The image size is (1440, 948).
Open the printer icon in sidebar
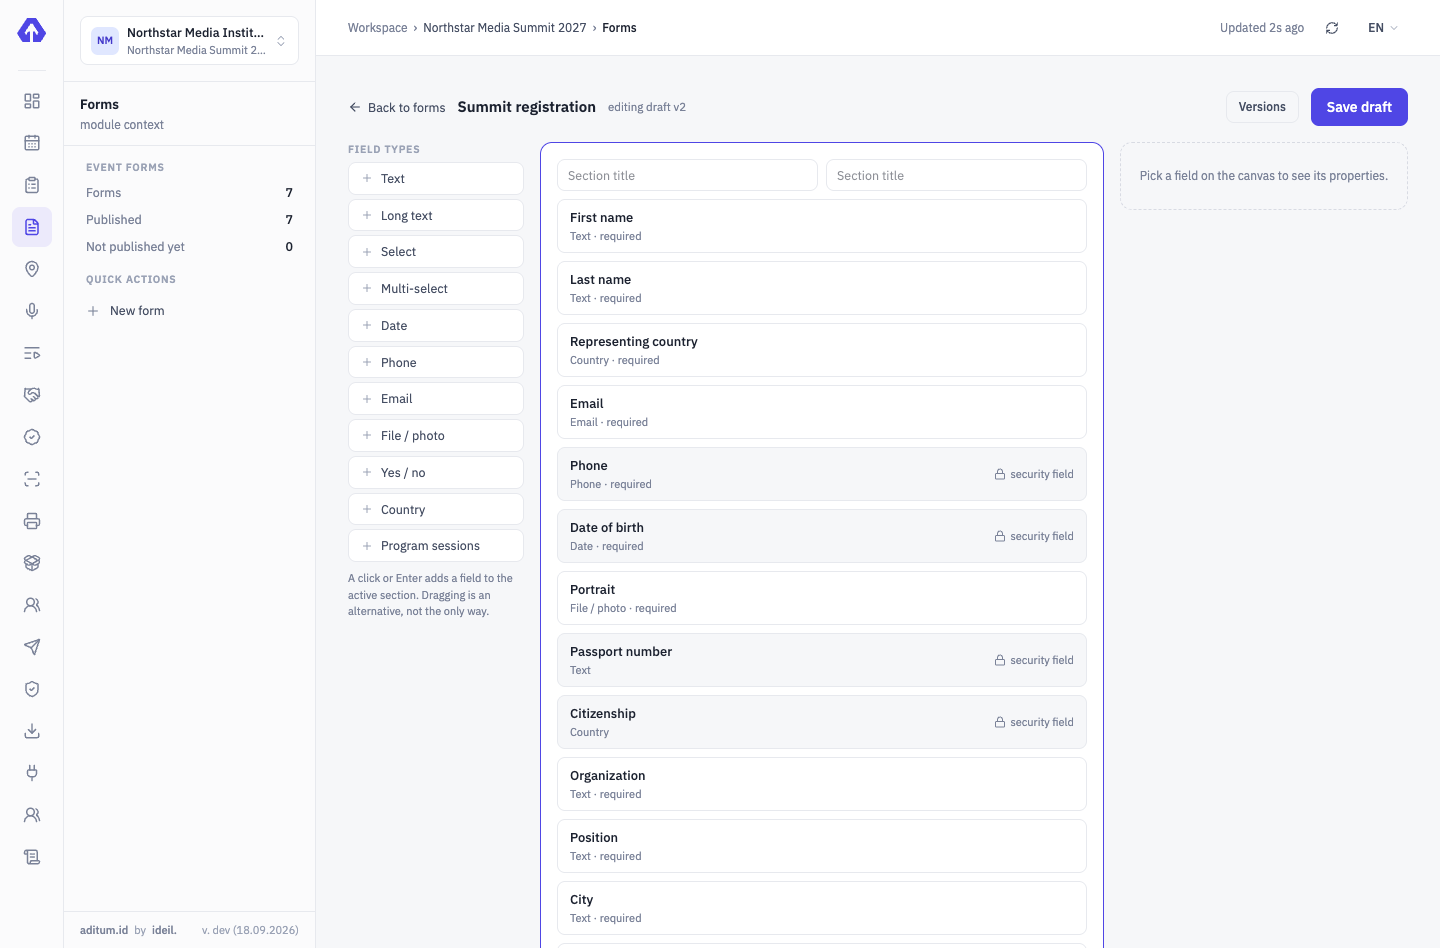32,521
